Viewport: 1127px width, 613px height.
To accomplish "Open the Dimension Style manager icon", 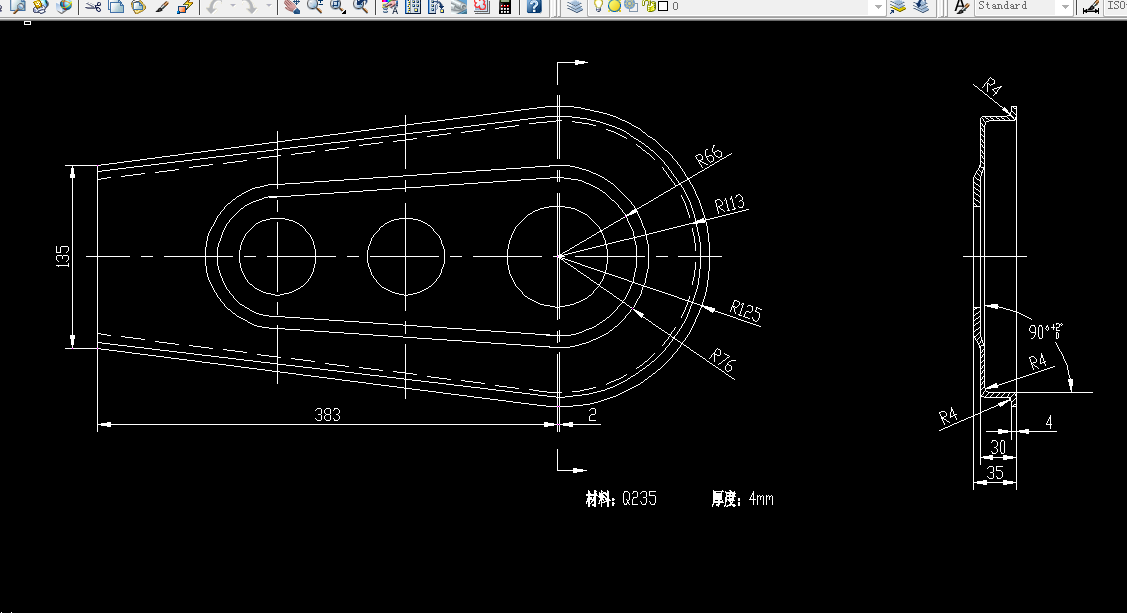I will tap(1091, 6).
